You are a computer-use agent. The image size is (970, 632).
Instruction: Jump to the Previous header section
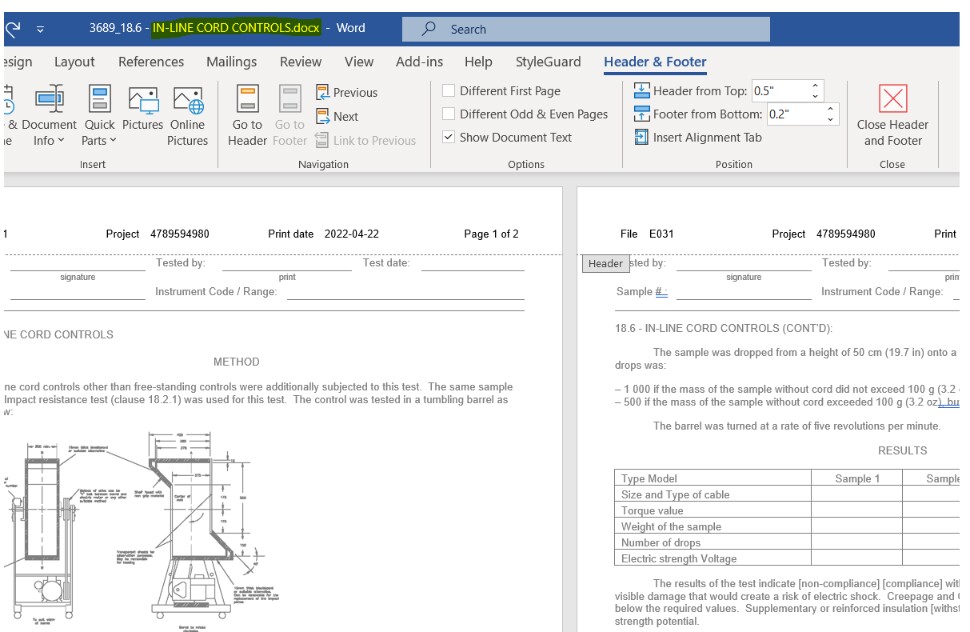point(346,92)
